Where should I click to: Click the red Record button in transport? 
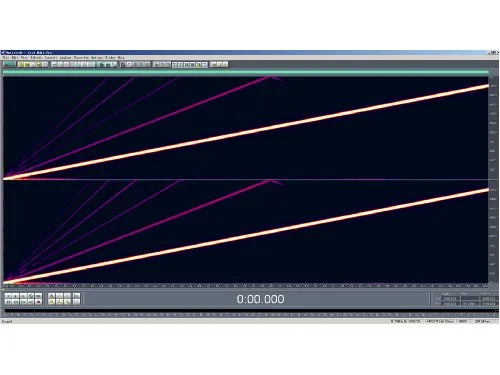coord(38,302)
